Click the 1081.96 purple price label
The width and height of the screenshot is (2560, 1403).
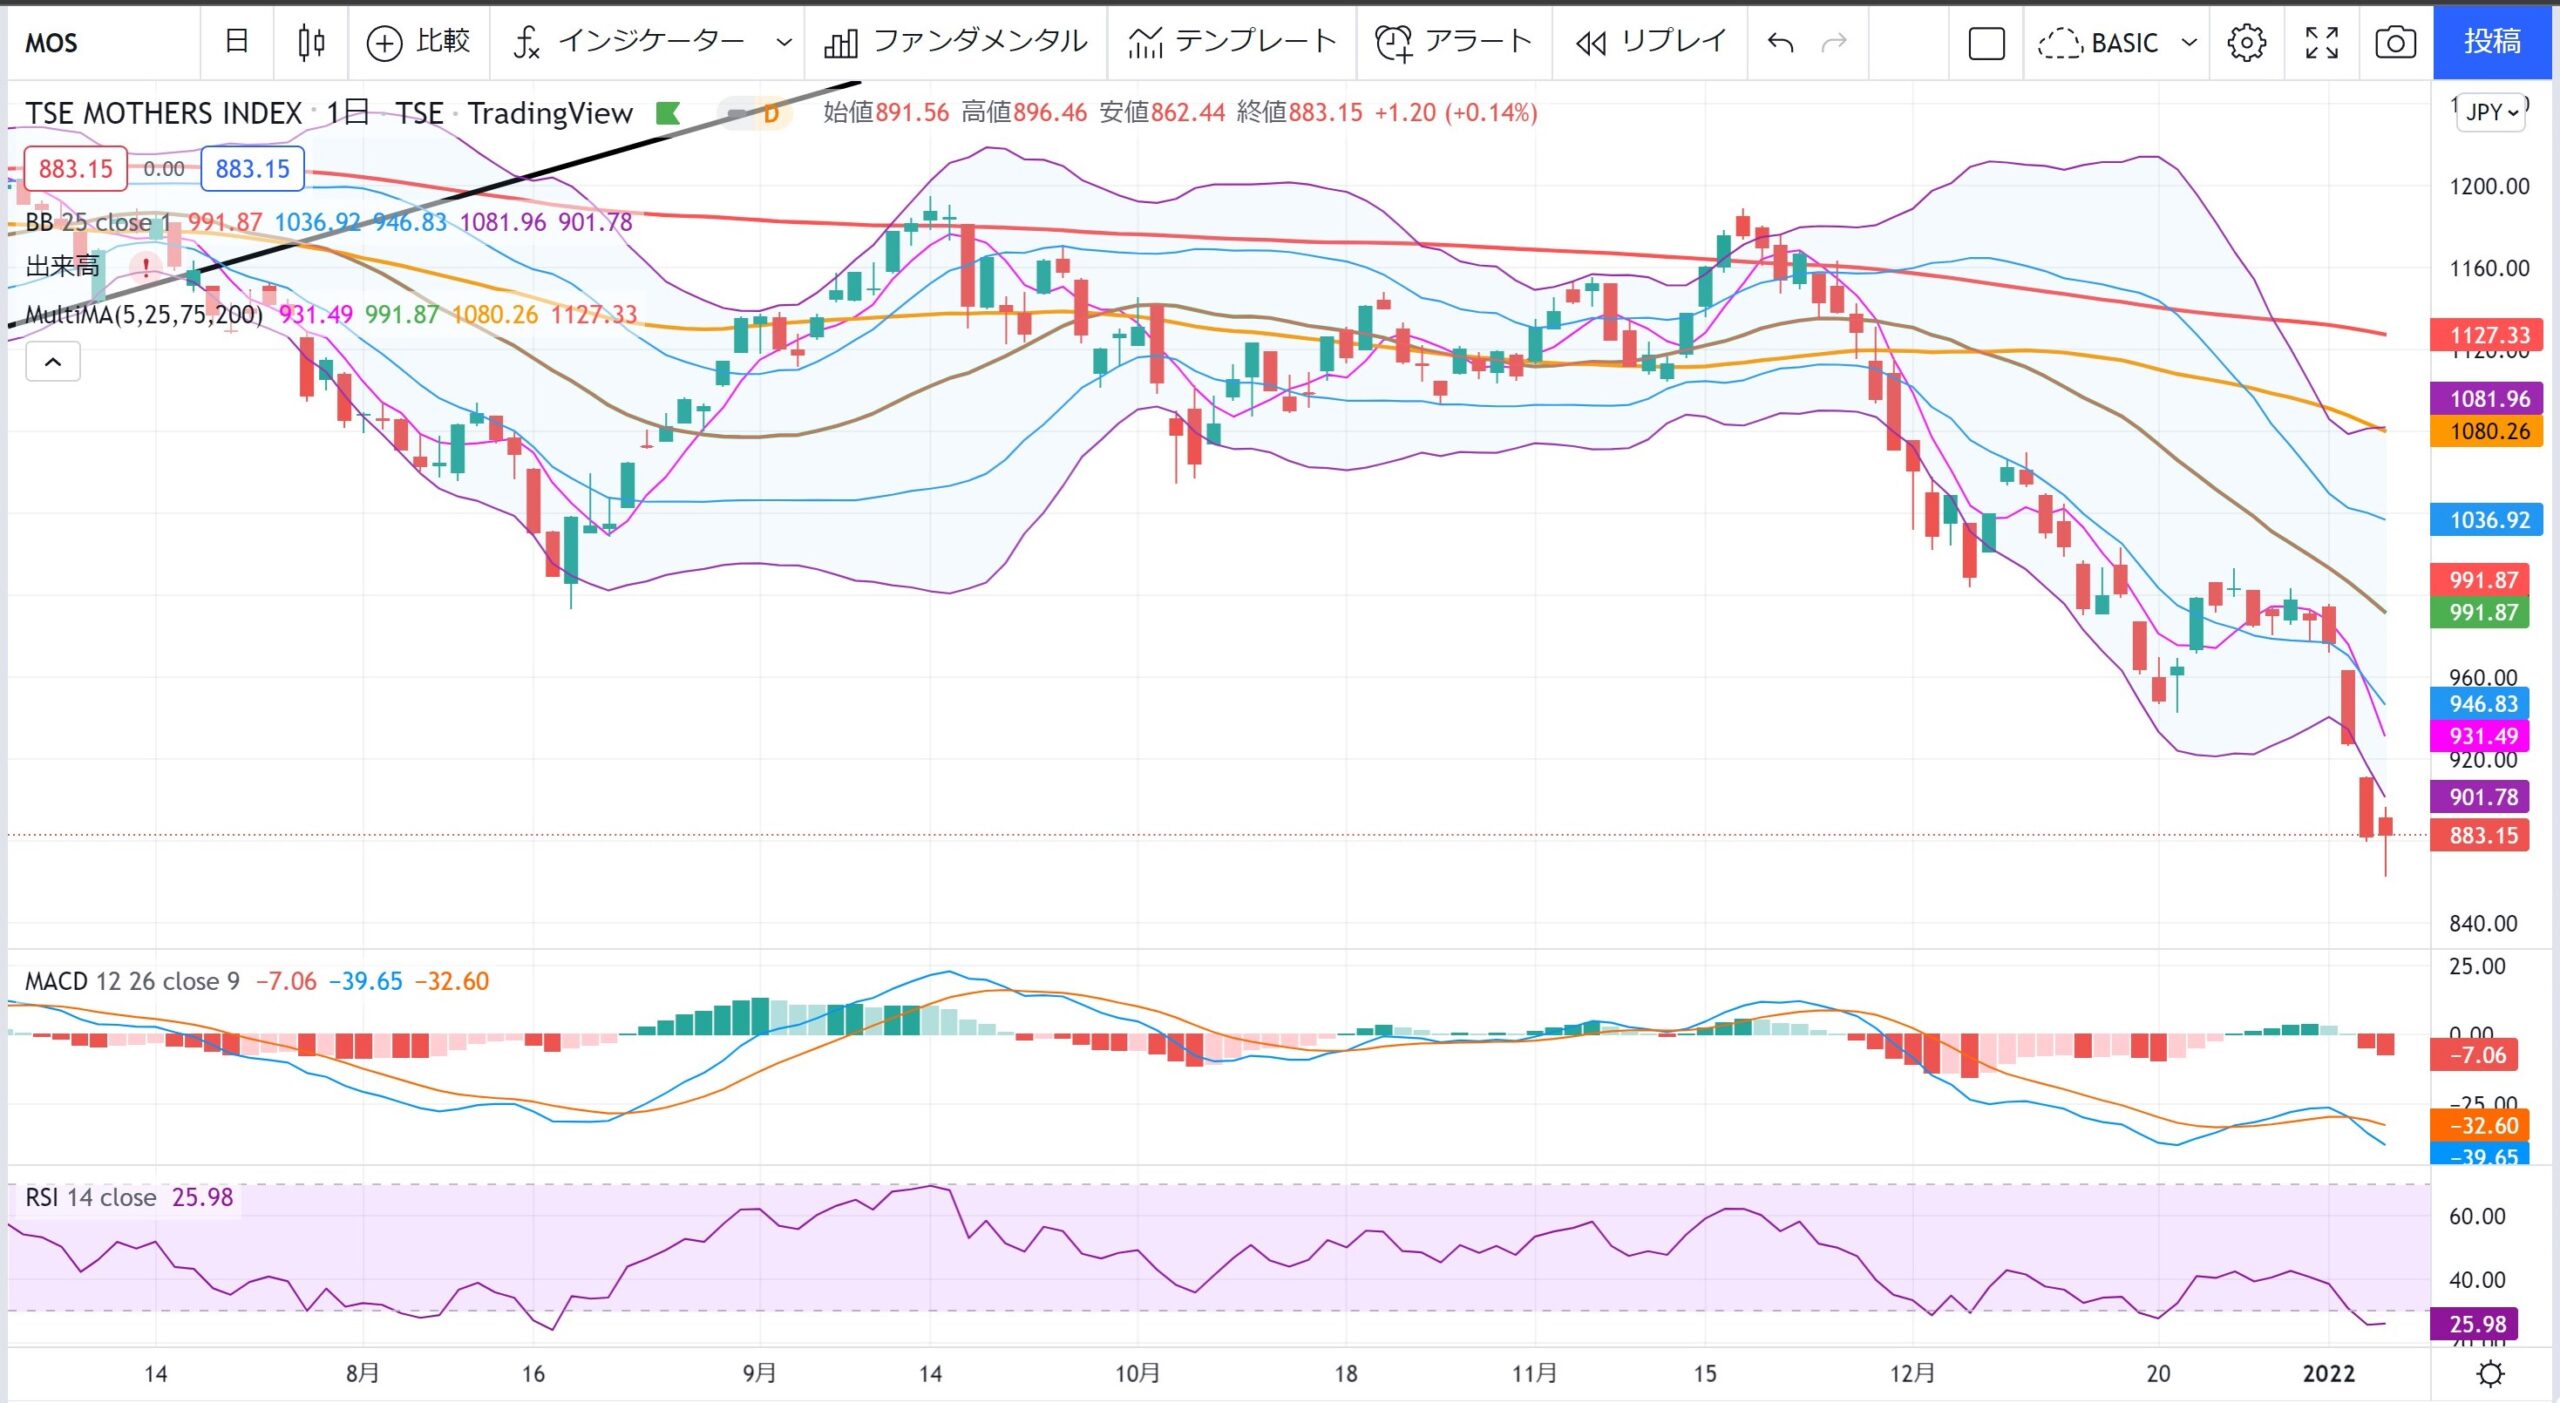pyautogui.click(x=2488, y=399)
